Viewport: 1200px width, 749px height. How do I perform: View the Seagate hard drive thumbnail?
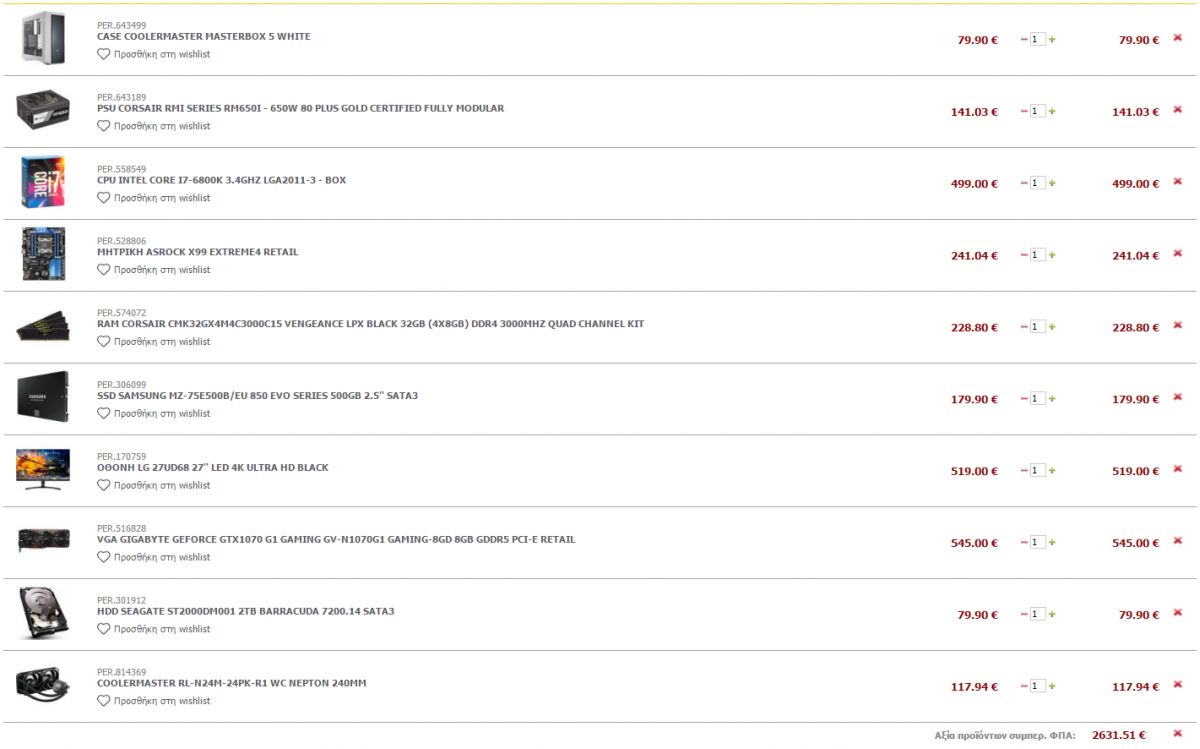tap(43, 613)
